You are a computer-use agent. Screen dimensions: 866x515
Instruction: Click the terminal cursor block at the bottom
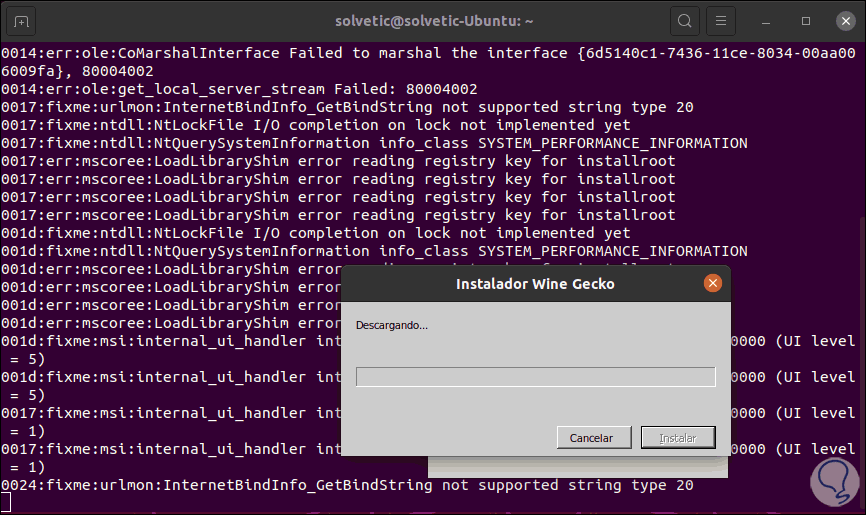point(6,502)
